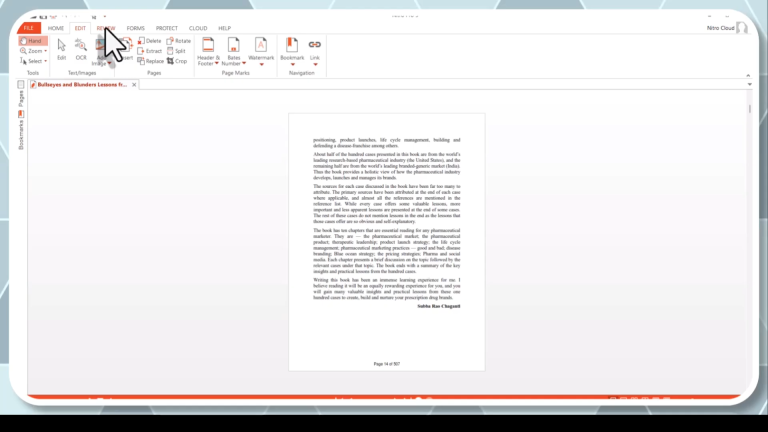768x432 pixels.
Task: Expand the Watermark dropdown arrow
Action: (262, 65)
